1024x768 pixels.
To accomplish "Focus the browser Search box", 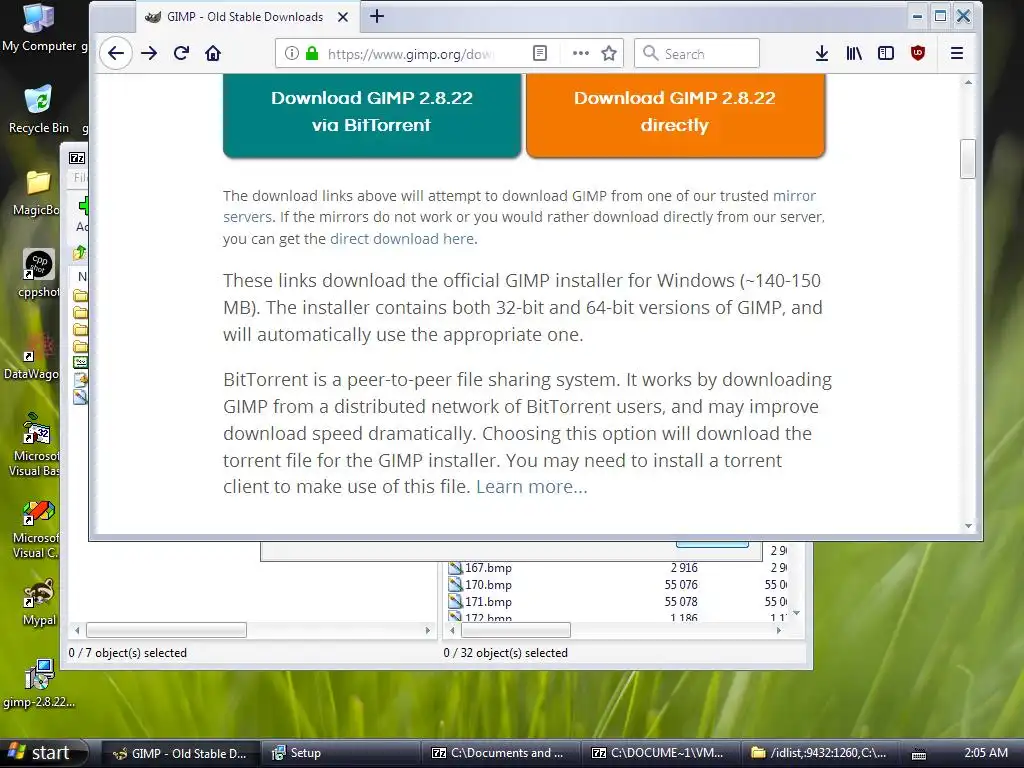I will tap(697, 54).
